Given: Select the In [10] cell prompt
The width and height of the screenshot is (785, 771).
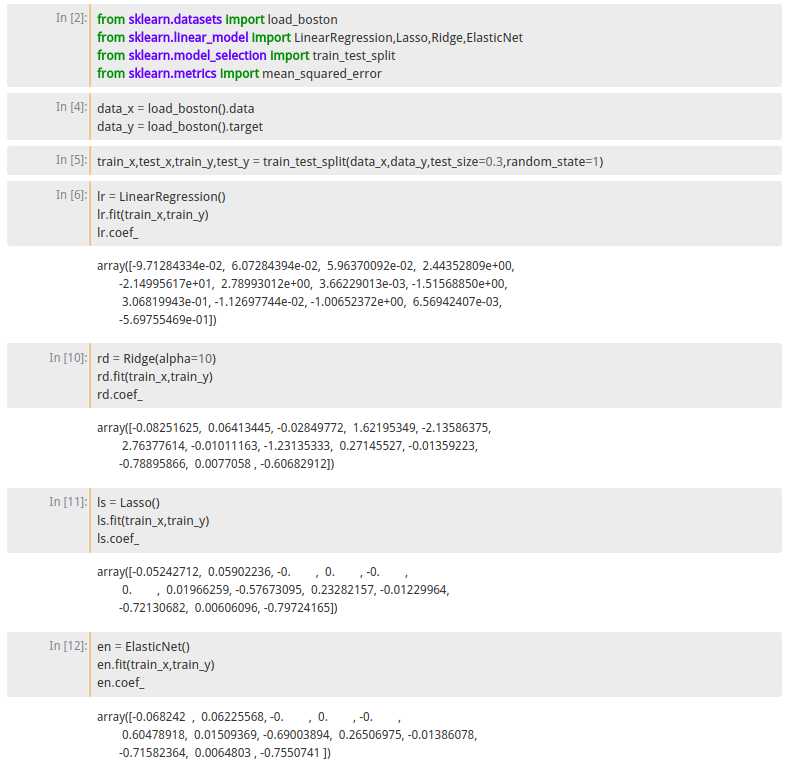Looking at the screenshot, I should coord(69,358).
